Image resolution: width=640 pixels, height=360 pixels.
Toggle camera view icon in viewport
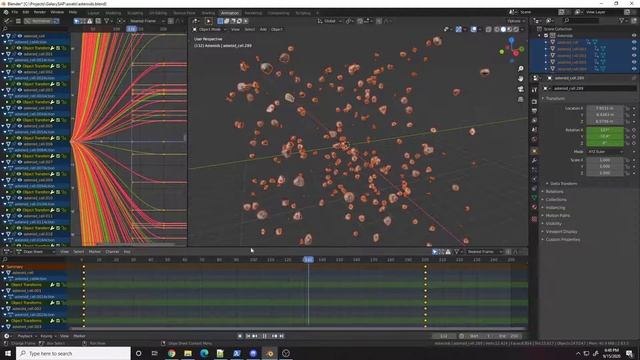[x=520, y=89]
